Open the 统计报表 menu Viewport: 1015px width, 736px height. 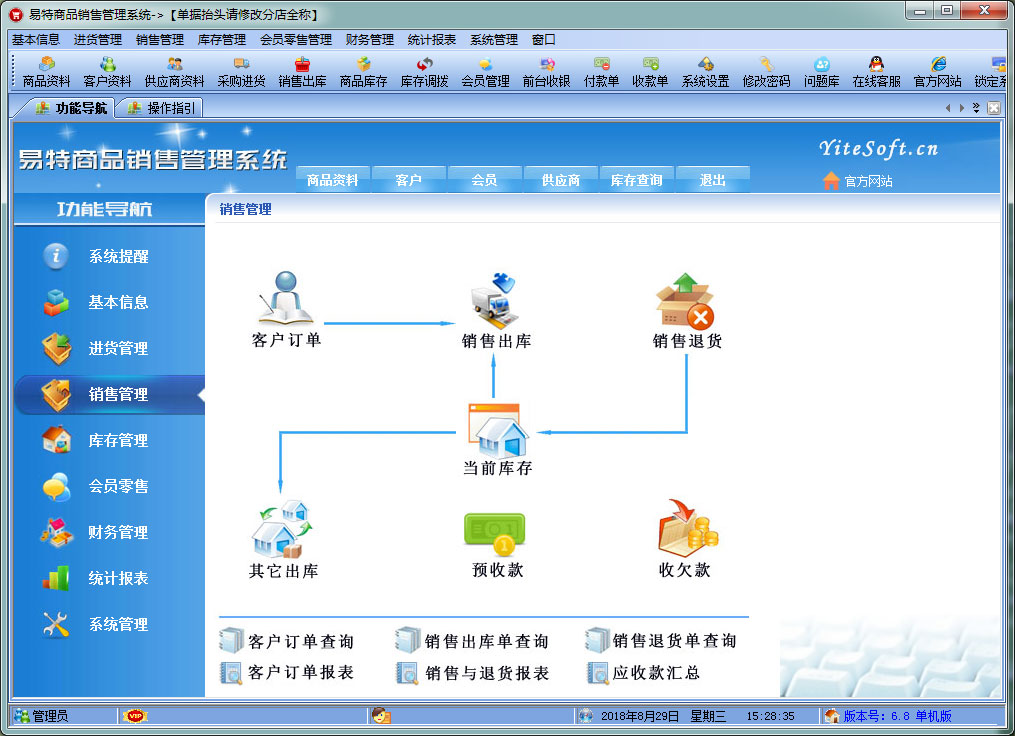(x=432, y=39)
